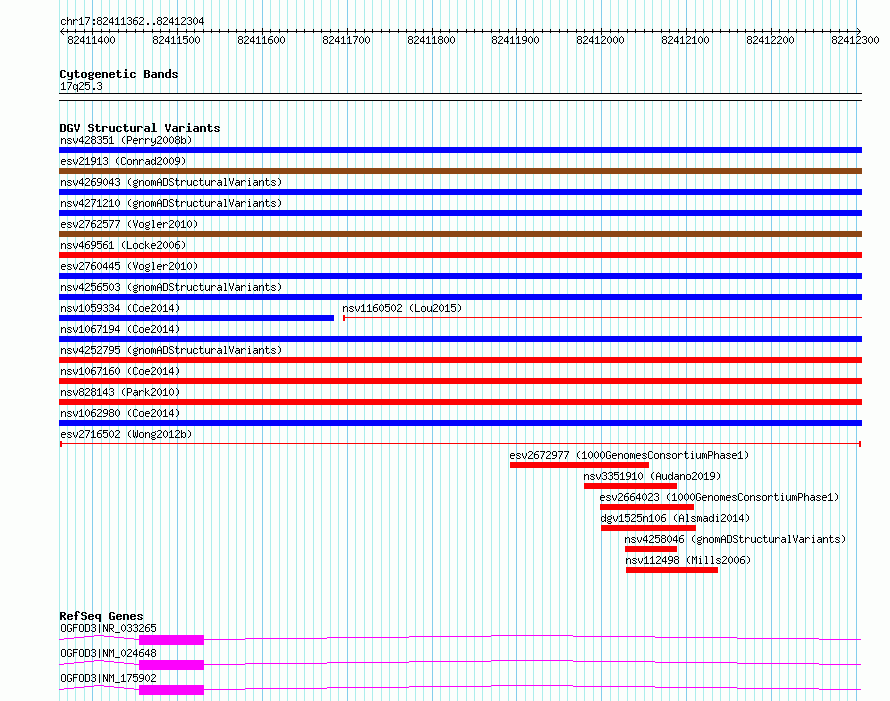Click chr17:82411362..82412304 coordinate text
The height and width of the screenshot is (701, 890).
(132, 21)
